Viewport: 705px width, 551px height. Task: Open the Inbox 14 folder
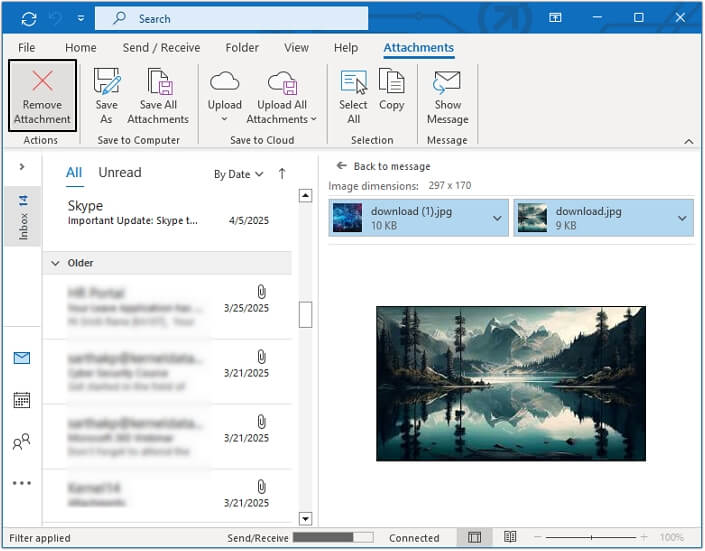(22, 217)
